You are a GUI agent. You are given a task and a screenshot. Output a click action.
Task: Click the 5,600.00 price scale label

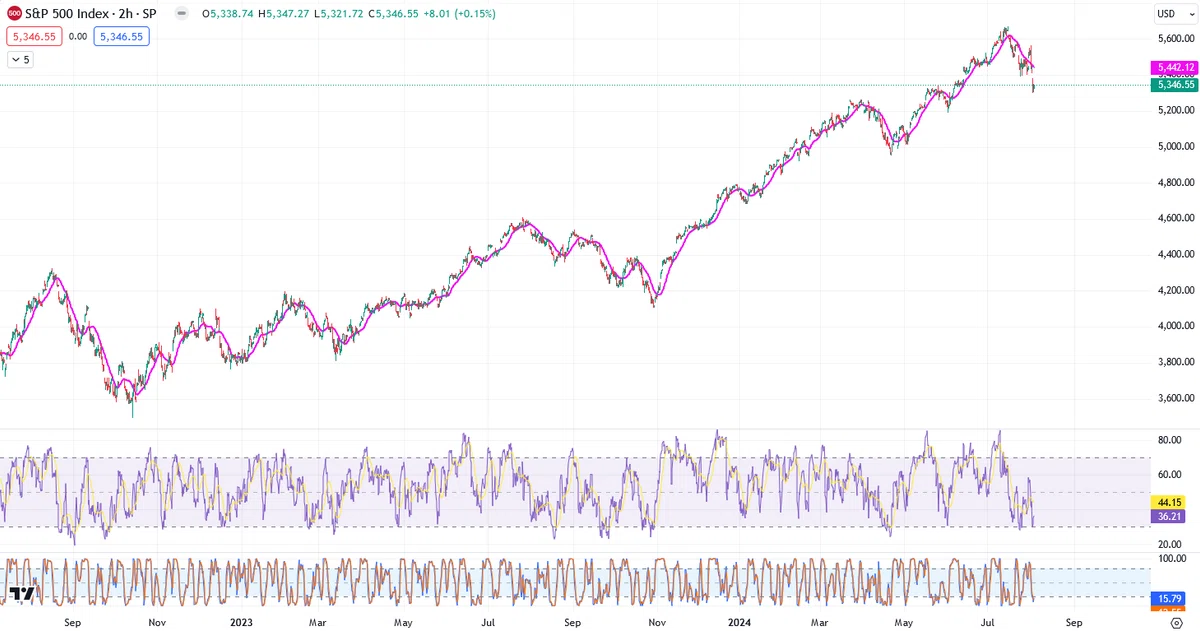(1176, 39)
